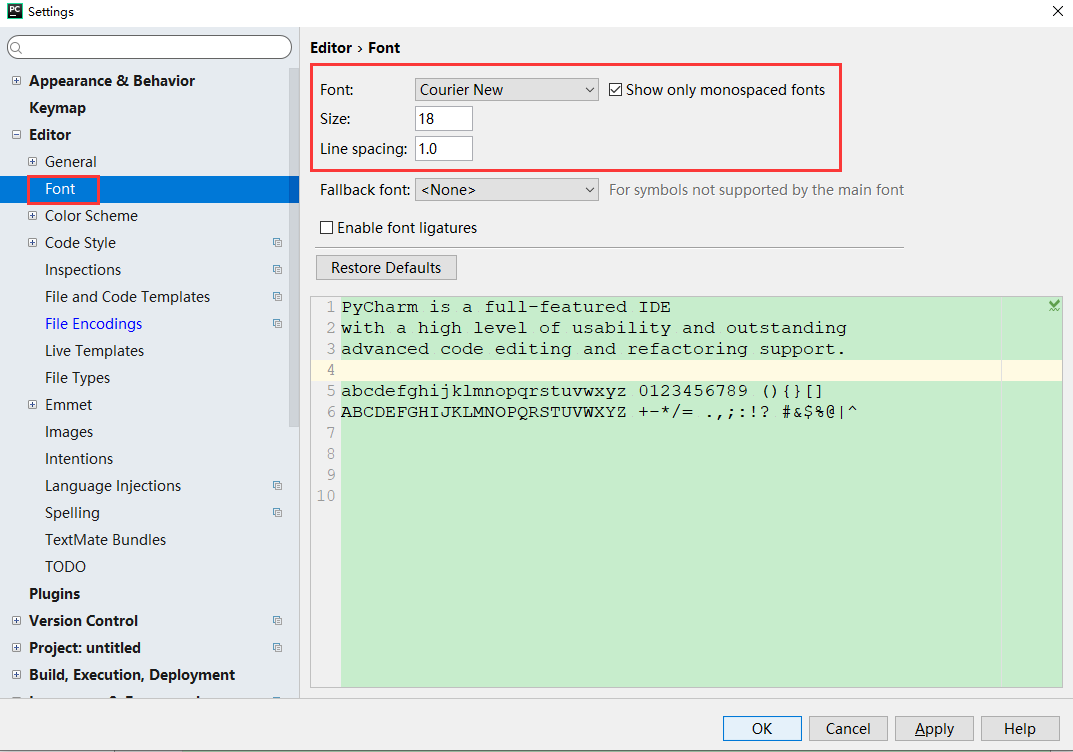Click the OK button
1073x752 pixels.
(762, 729)
